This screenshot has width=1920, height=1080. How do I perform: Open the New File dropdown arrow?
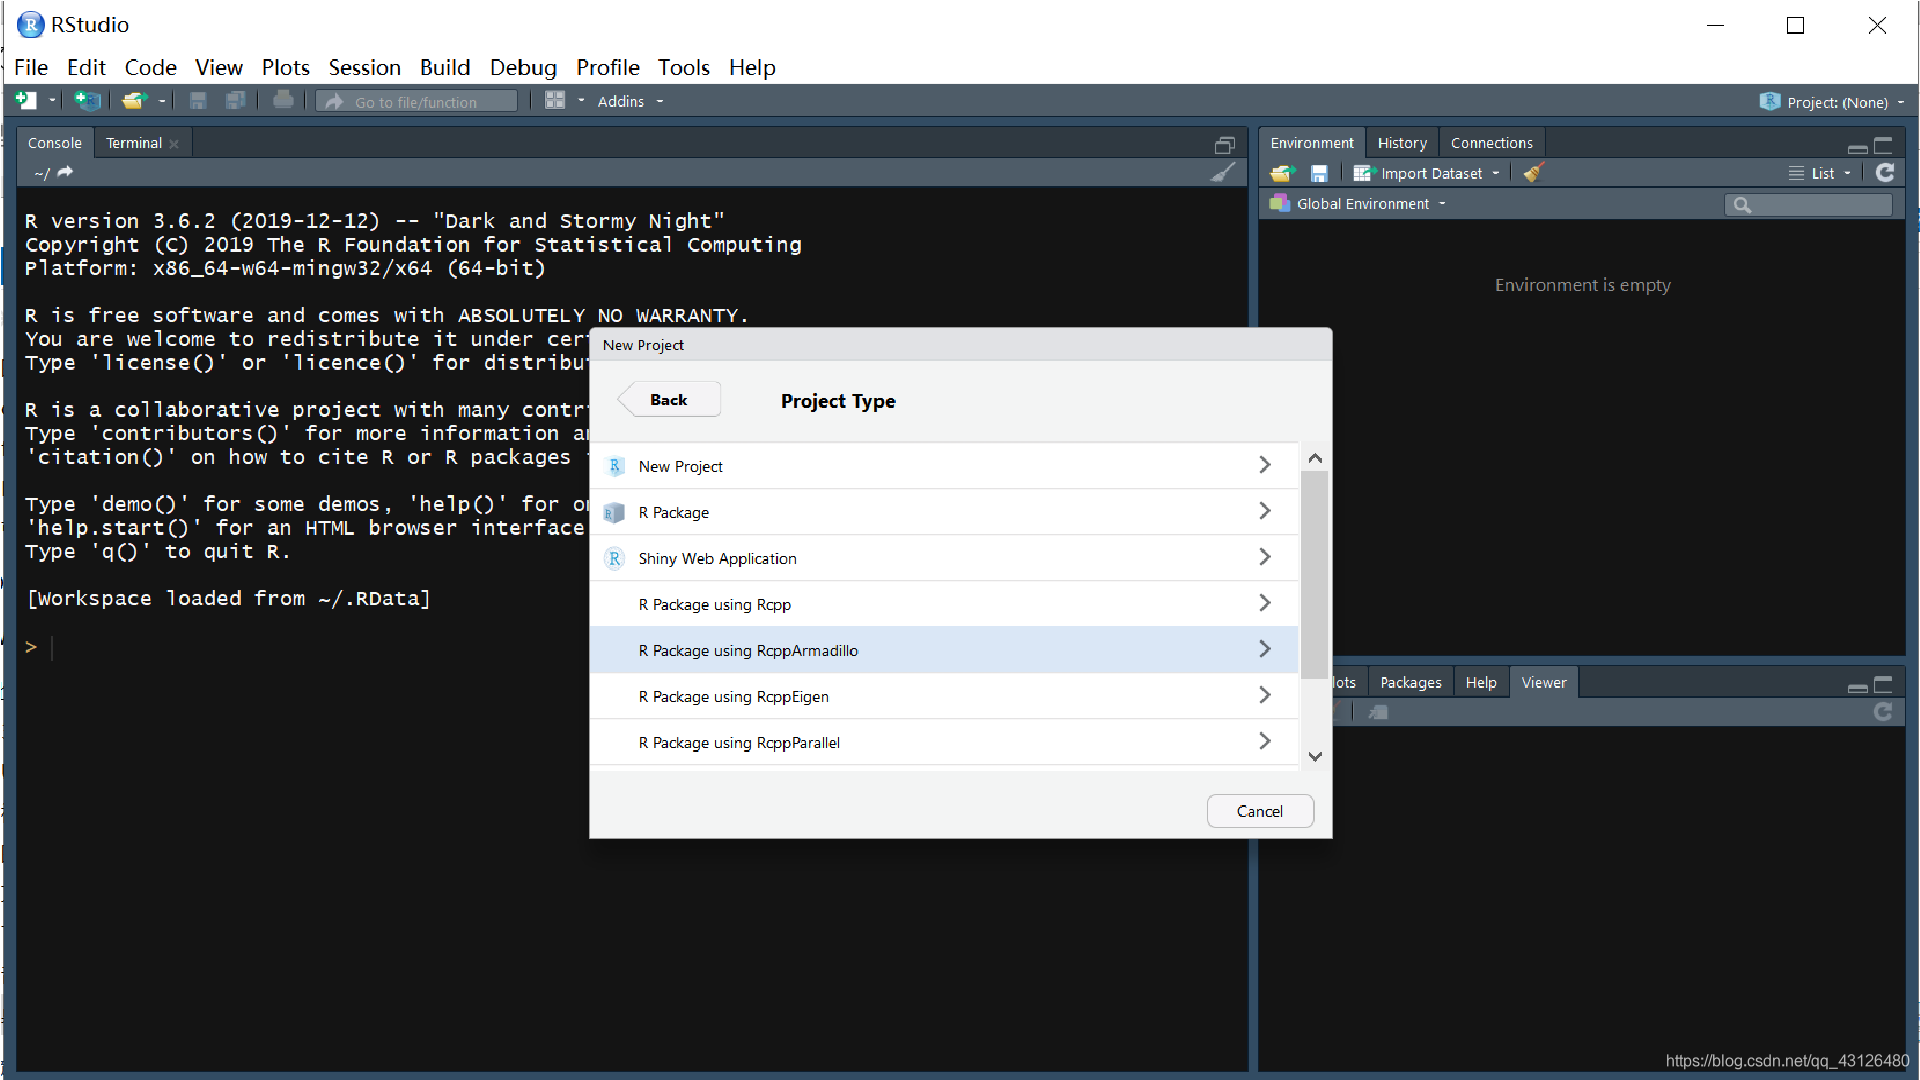[x=52, y=101]
